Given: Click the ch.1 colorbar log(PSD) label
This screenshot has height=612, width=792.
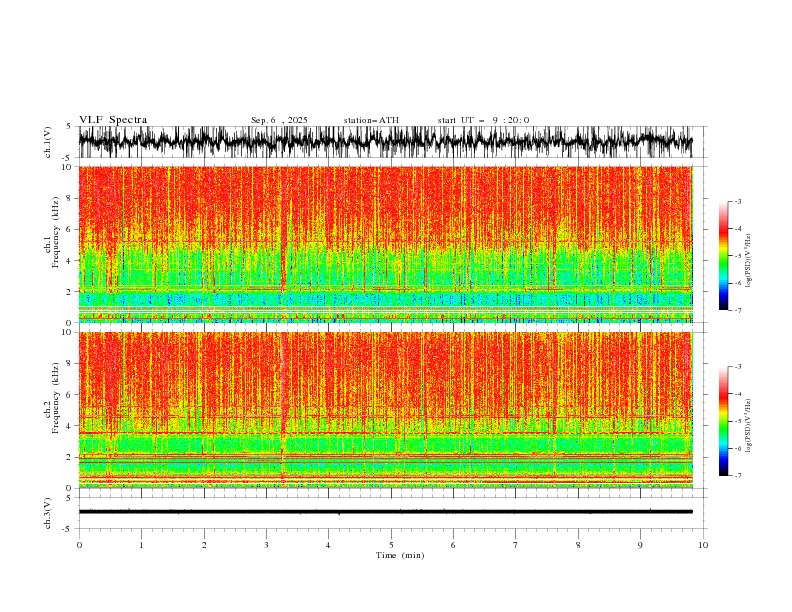Looking at the screenshot, I should (749, 261).
